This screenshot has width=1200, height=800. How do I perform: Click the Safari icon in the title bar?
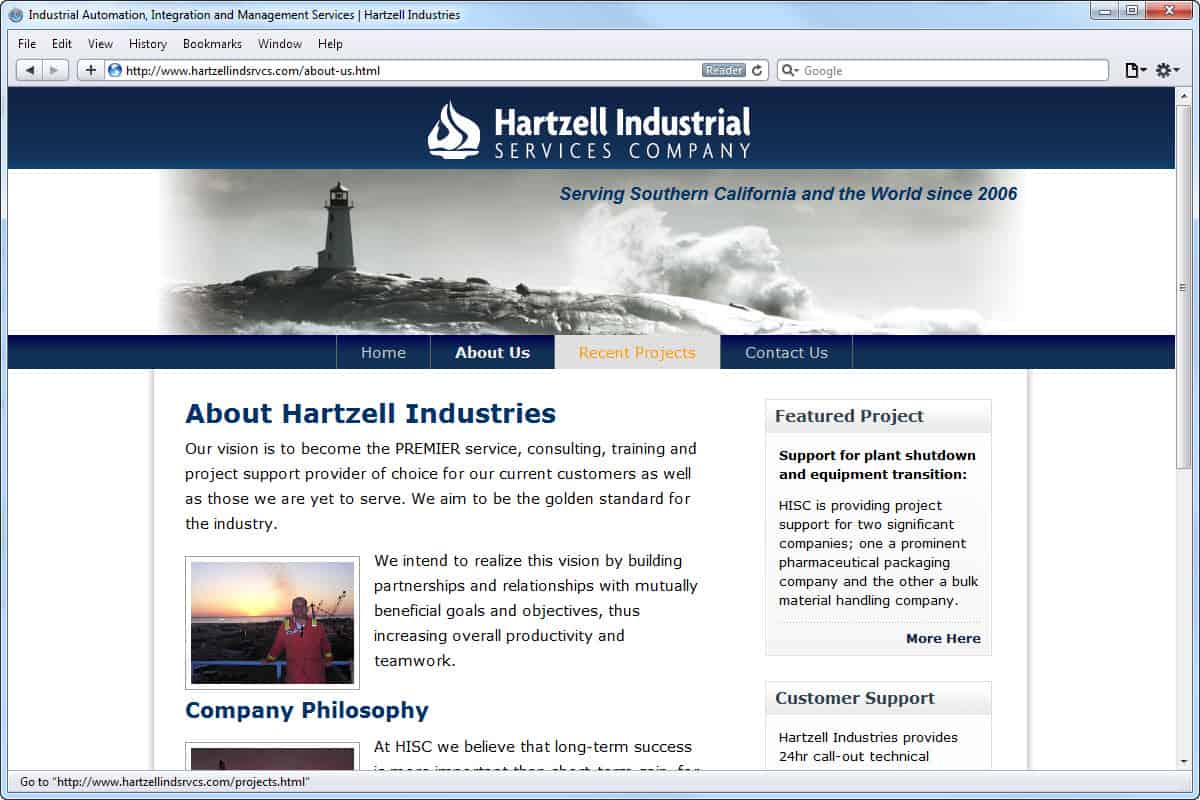[x=16, y=15]
